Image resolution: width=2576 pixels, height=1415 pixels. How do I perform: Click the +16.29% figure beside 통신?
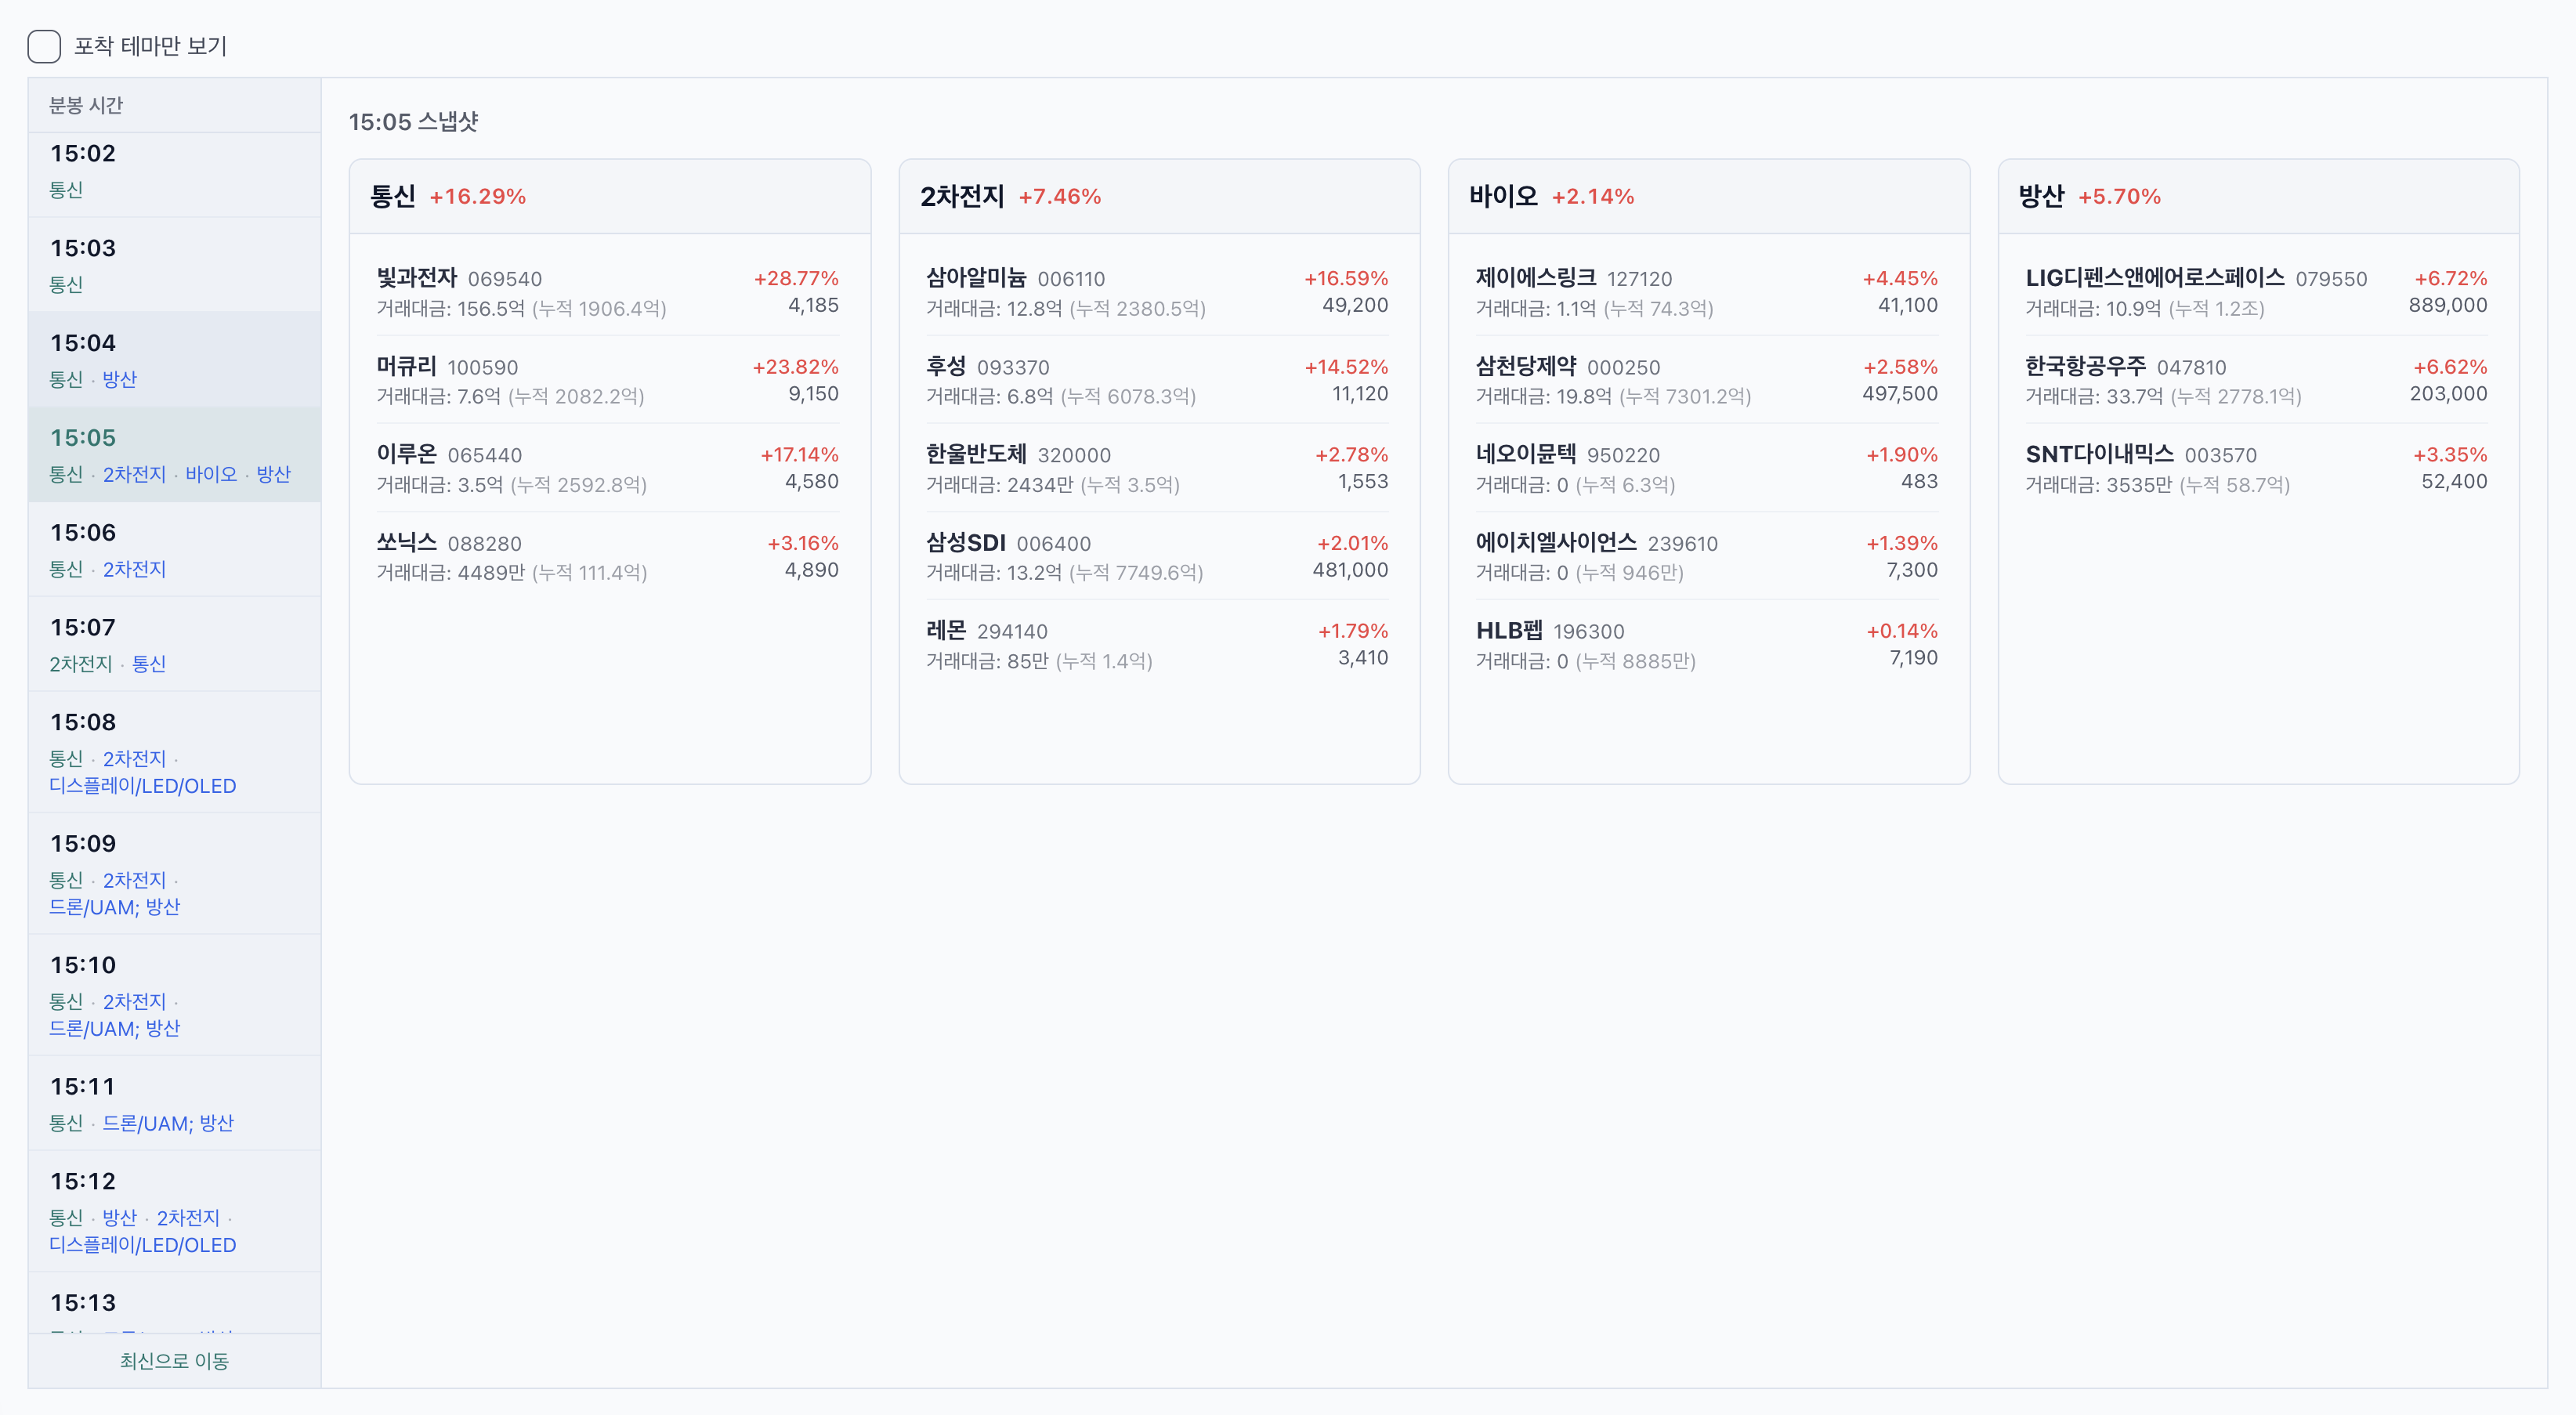pos(478,197)
